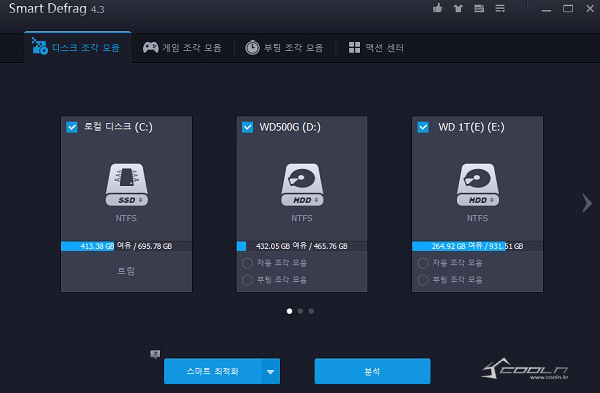Screen dimensions: 600x393
Task: Maximize the Smart Defrag window
Action: click(x=568, y=8)
